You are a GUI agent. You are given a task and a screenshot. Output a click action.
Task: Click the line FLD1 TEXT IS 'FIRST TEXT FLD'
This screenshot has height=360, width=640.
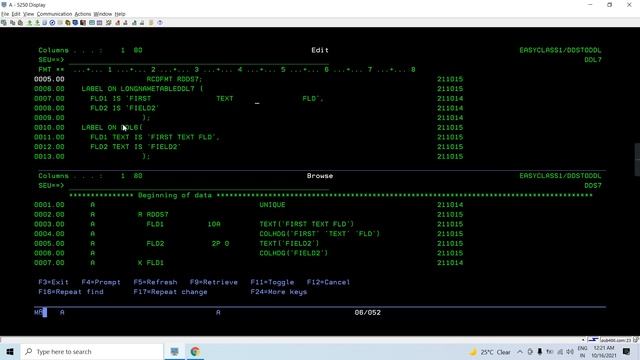[155, 137]
